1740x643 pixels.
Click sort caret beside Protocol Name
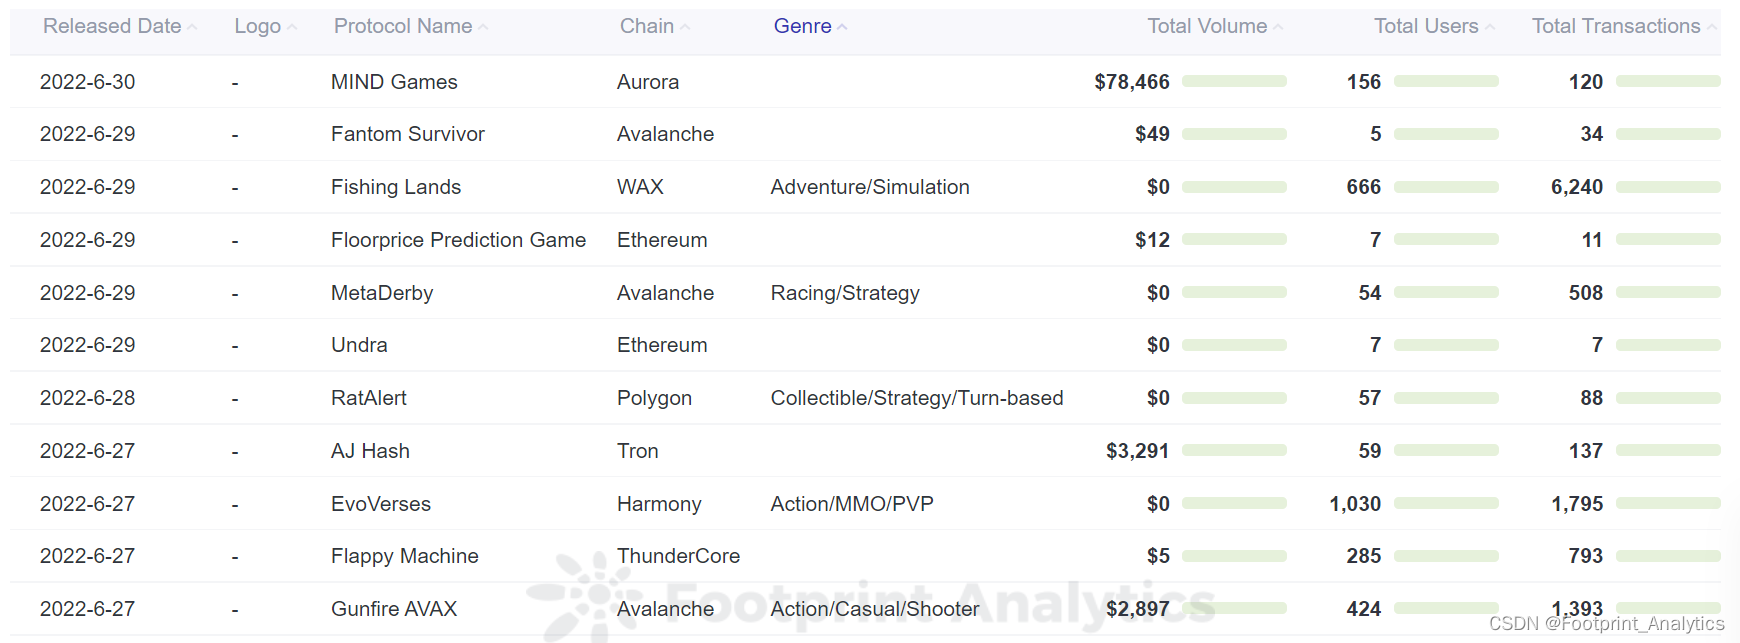click(483, 28)
